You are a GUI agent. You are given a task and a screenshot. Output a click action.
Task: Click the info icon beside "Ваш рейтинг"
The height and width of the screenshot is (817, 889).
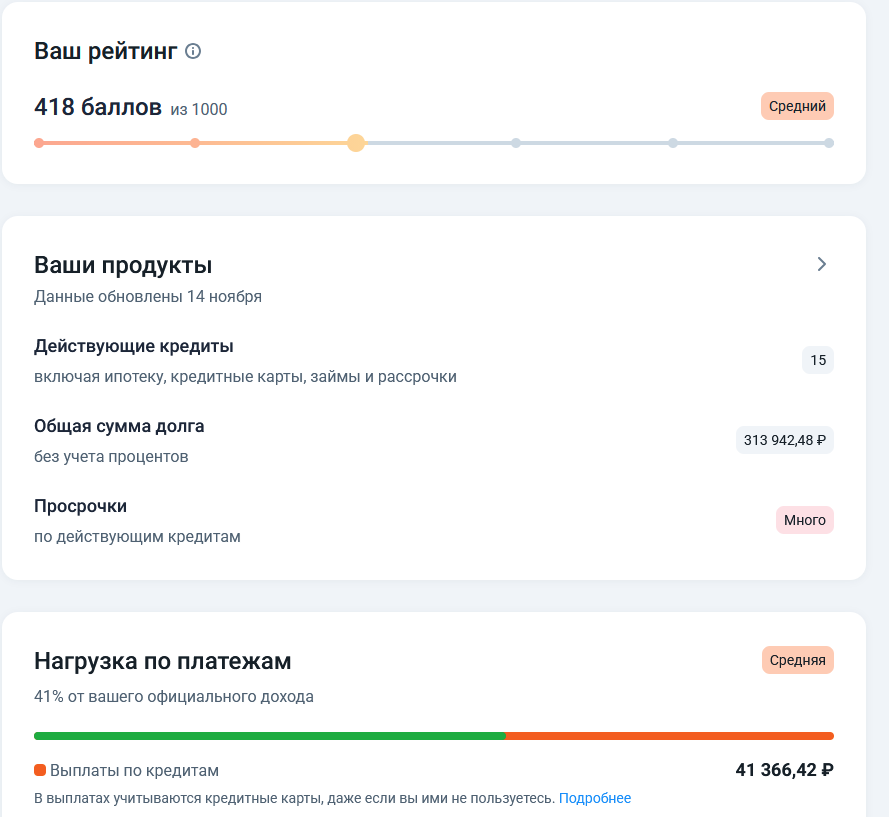tap(194, 51)
